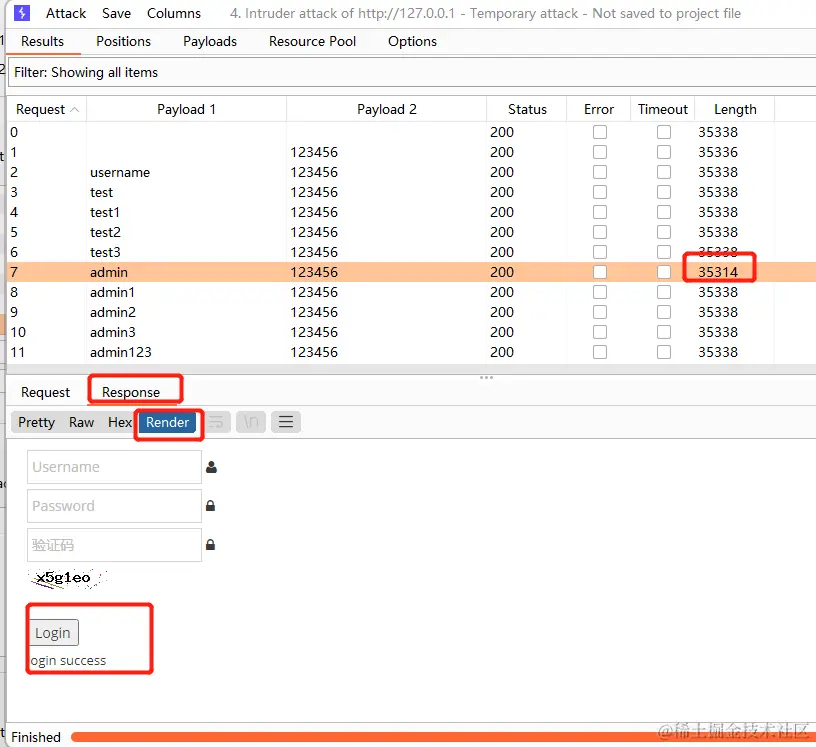Click the panel splitter dots handle

tap(486, 377)
